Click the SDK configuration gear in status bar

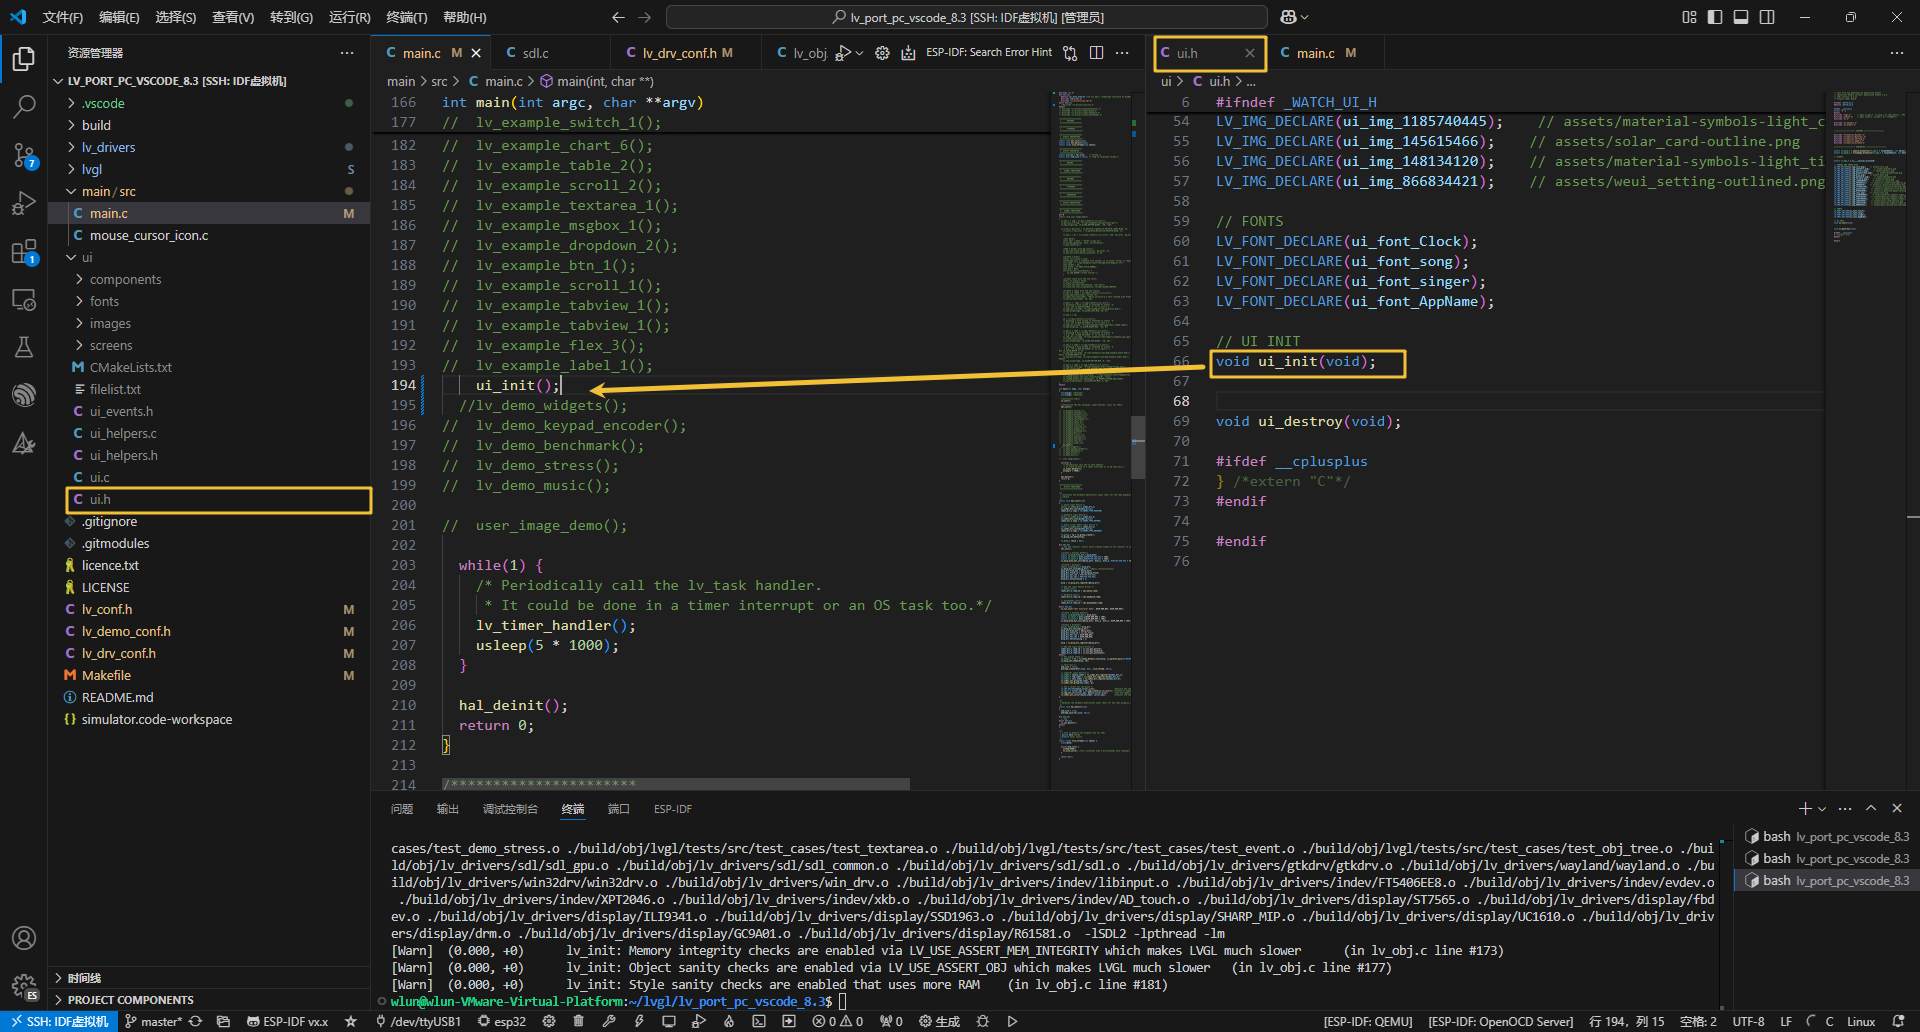pyautogui.click(x=548, y=1021)
